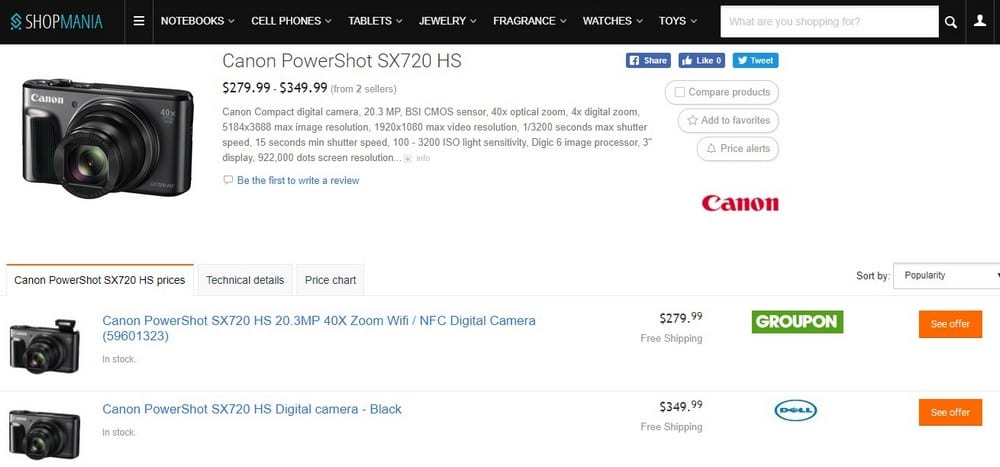Open the Sort by Popularity dropdown
1000x467 pixels.
946,276
